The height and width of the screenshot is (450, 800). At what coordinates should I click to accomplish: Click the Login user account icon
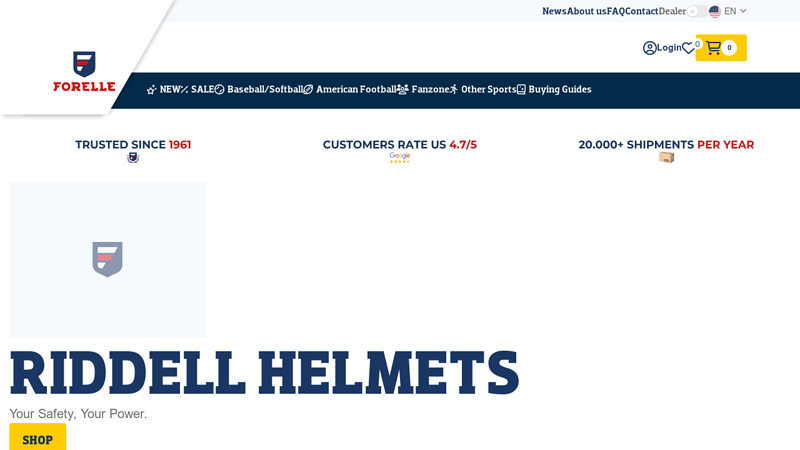point(650,48)
